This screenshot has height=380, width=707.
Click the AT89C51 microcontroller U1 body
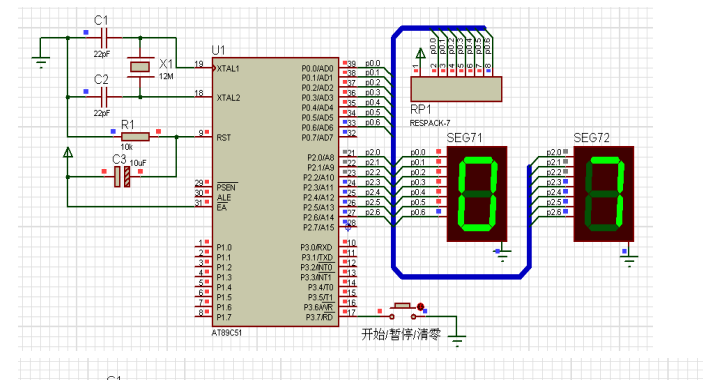point(275,192)
